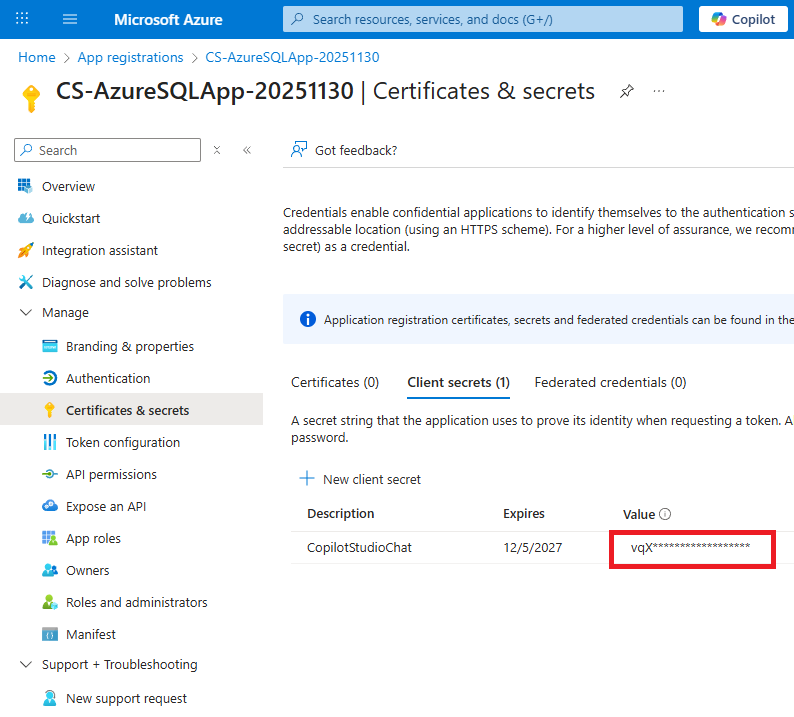Open API permissions in sidebar
The image size is (794, 717).
point(111,474)
